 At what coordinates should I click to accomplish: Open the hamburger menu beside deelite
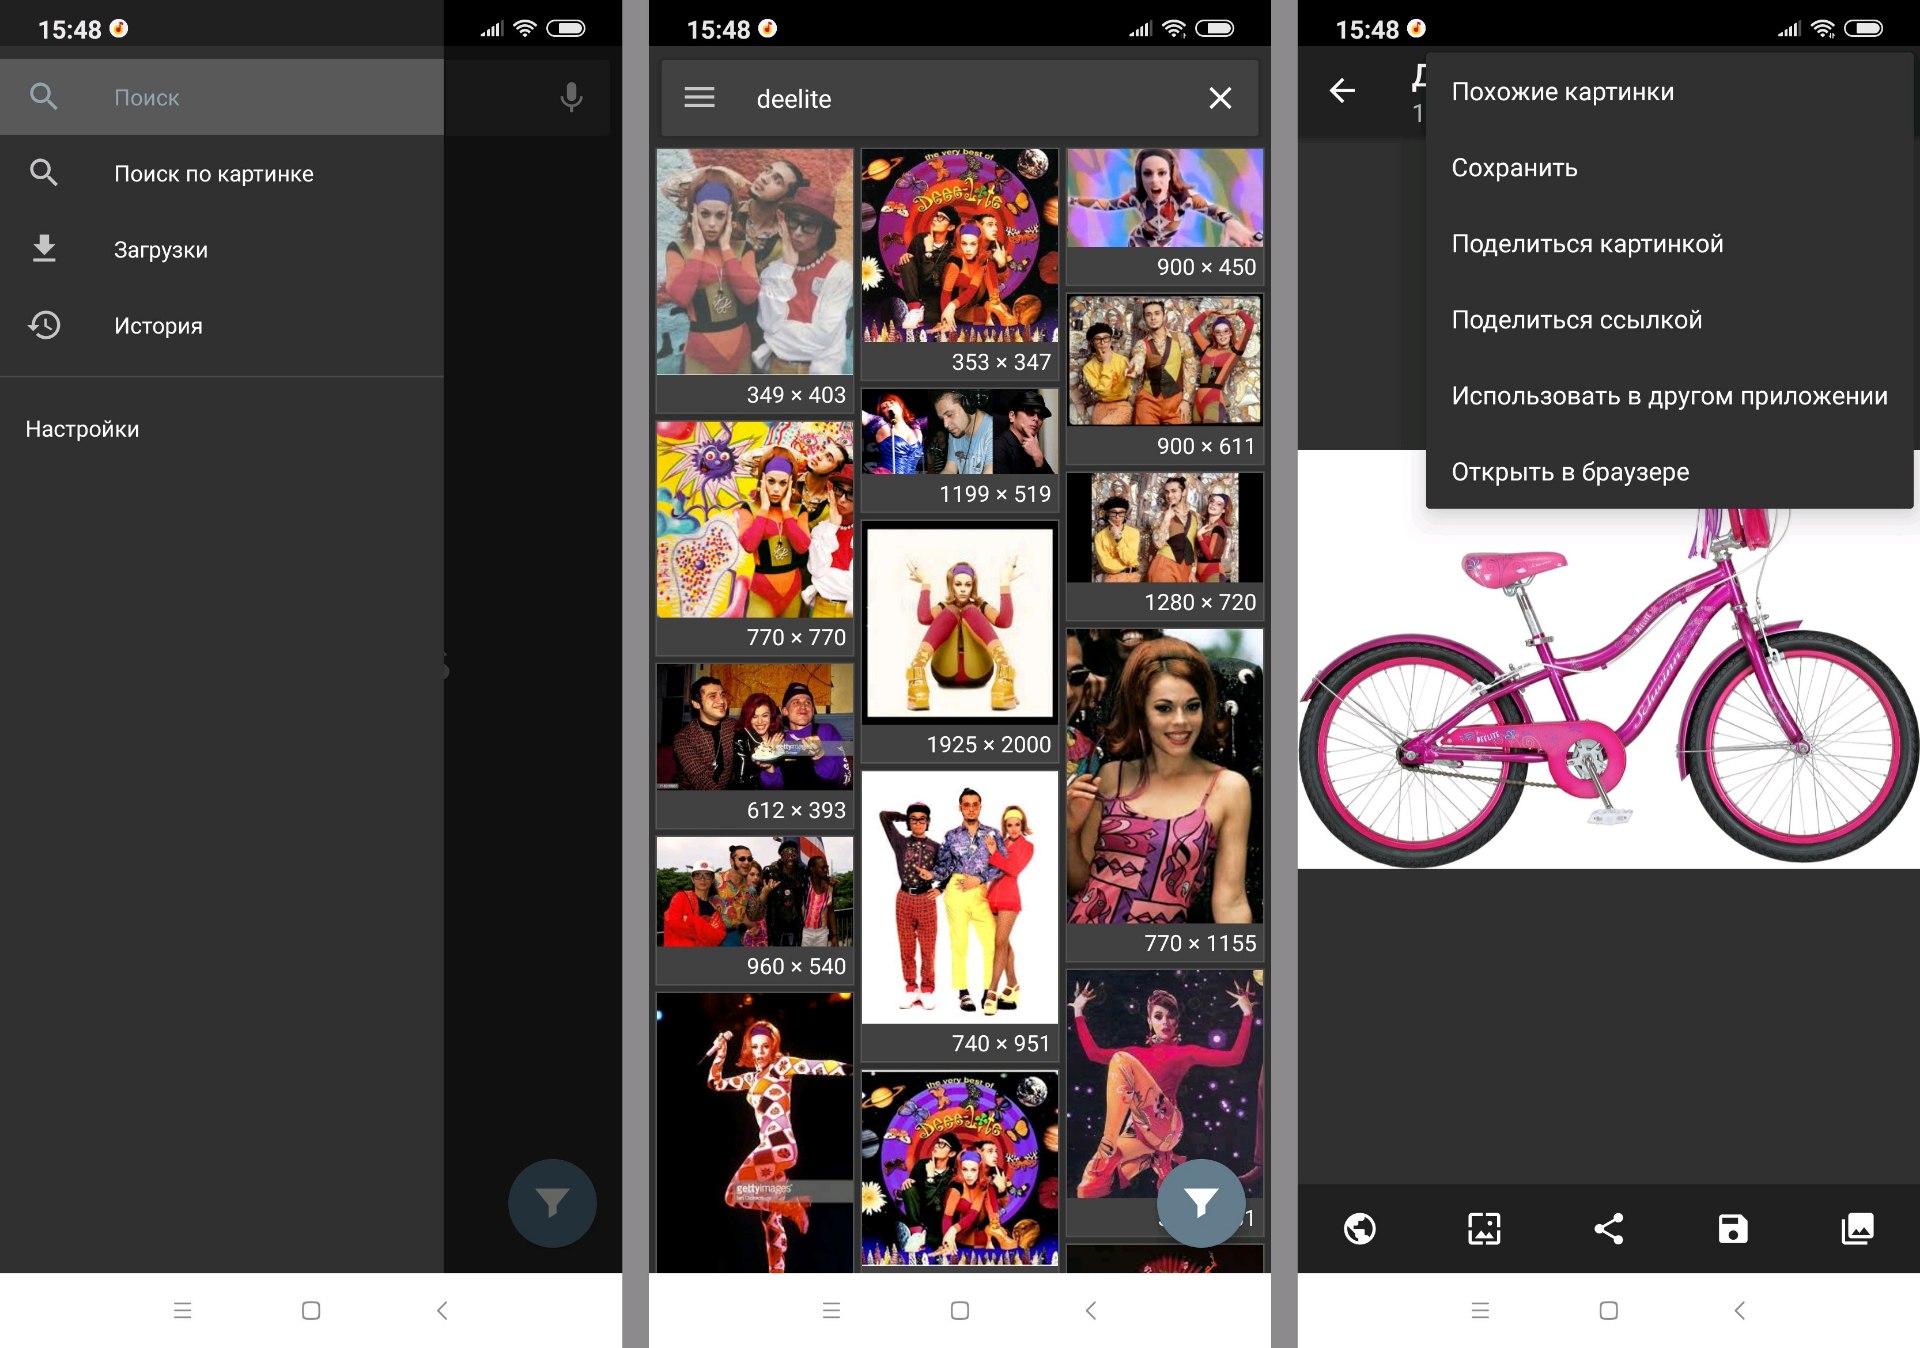click(x=699, y=98)
